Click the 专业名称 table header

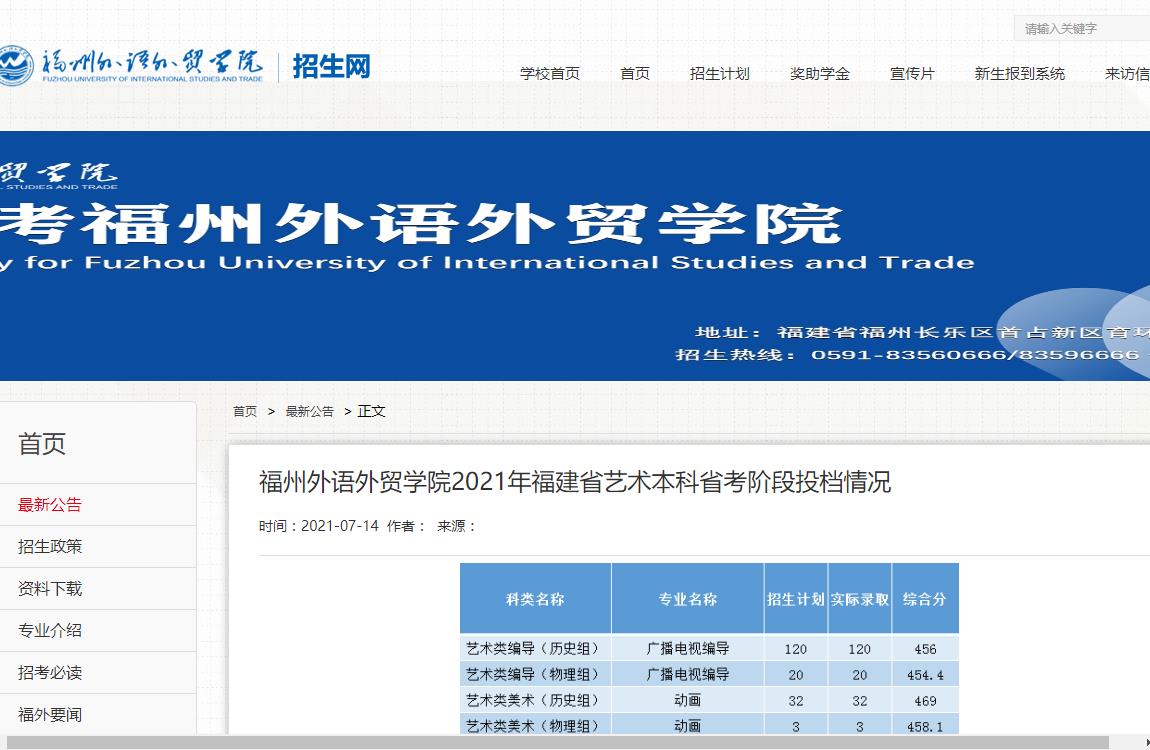(687, 599)
